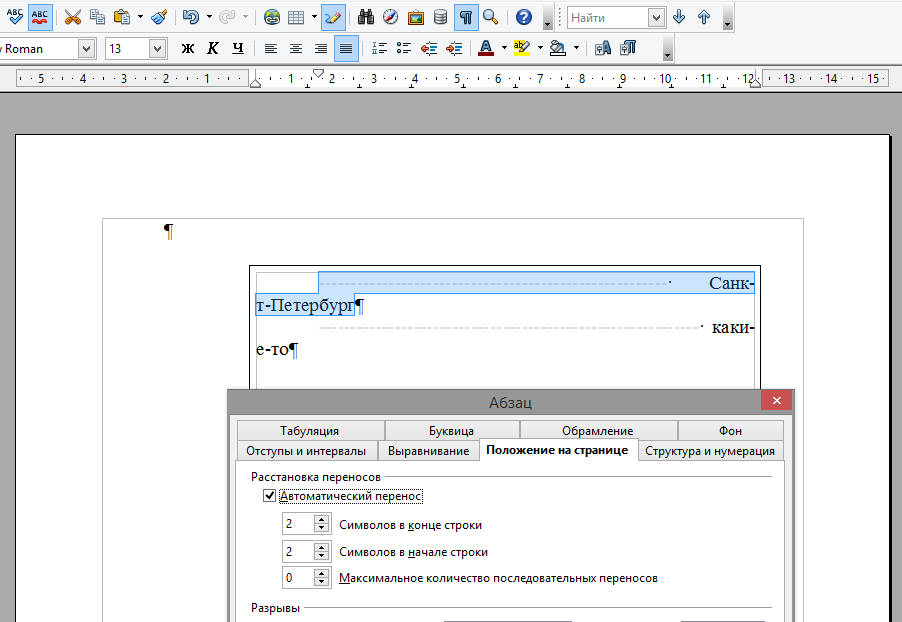Toggle the nonprinting characters pilcrow icon
Image resolution: width=902 pixels, height=622 pixels.
pyautogui.click(x=466, y=17)
